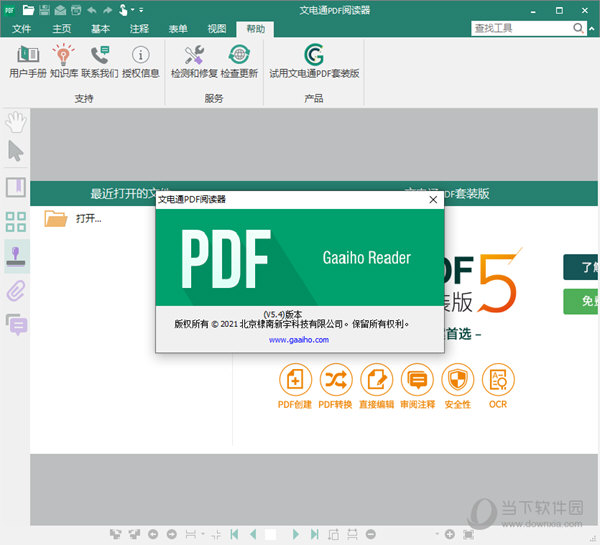Open the attachments paperclip panel
The width and height of the screenshot is (600, 545).
(16, 291)
